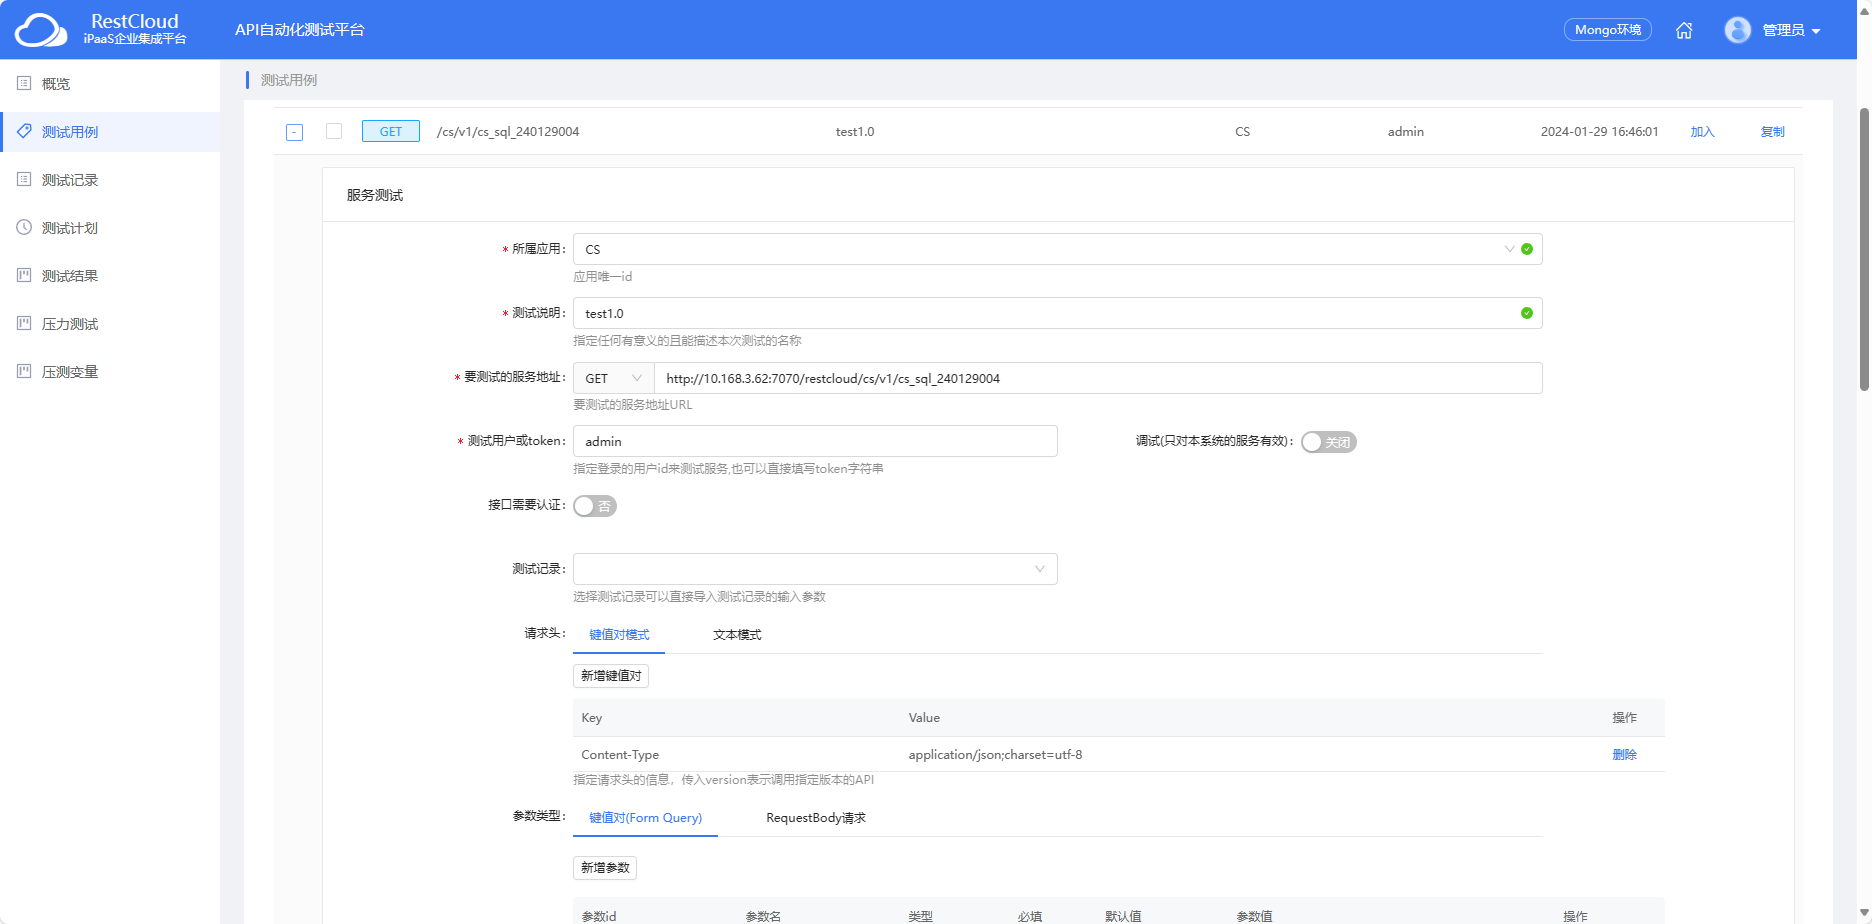Select the 测试用例 tag icon in sidebar
The height and width of the screenshot is (924, 1872).
(24, 131)
